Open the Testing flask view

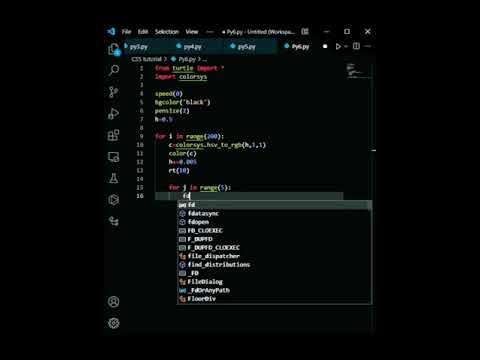pyautogui.click(x=114, y=178)
